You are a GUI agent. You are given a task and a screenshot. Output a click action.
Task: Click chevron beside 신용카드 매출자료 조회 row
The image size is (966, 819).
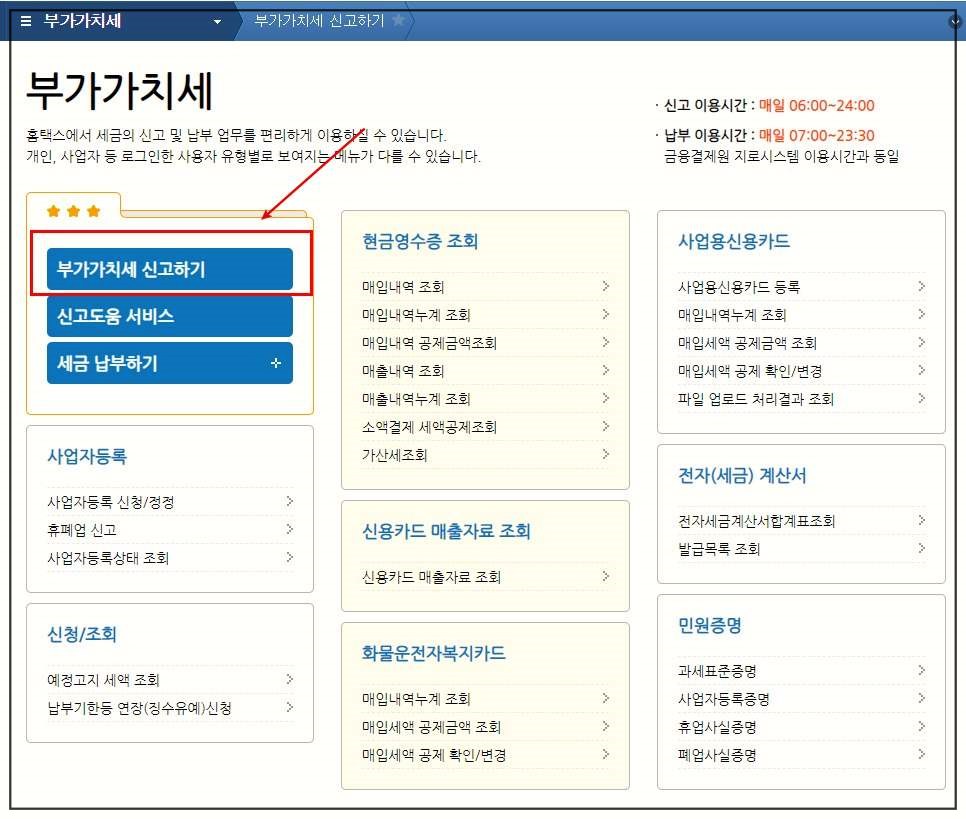point(606,576)
